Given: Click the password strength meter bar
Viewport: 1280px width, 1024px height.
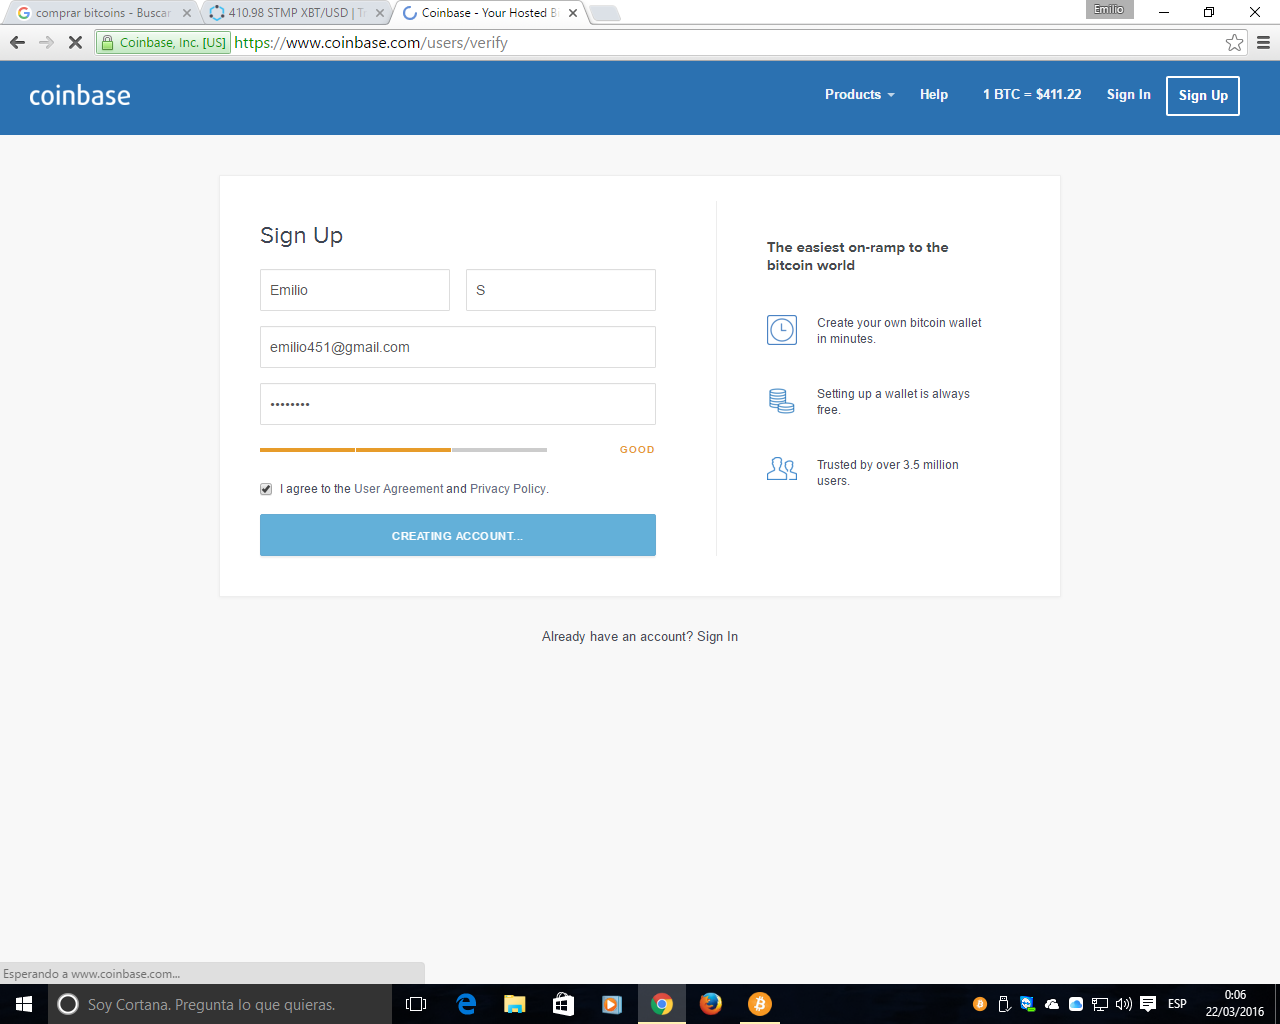Looking at the screenshot, I should [x=403, y=450].
